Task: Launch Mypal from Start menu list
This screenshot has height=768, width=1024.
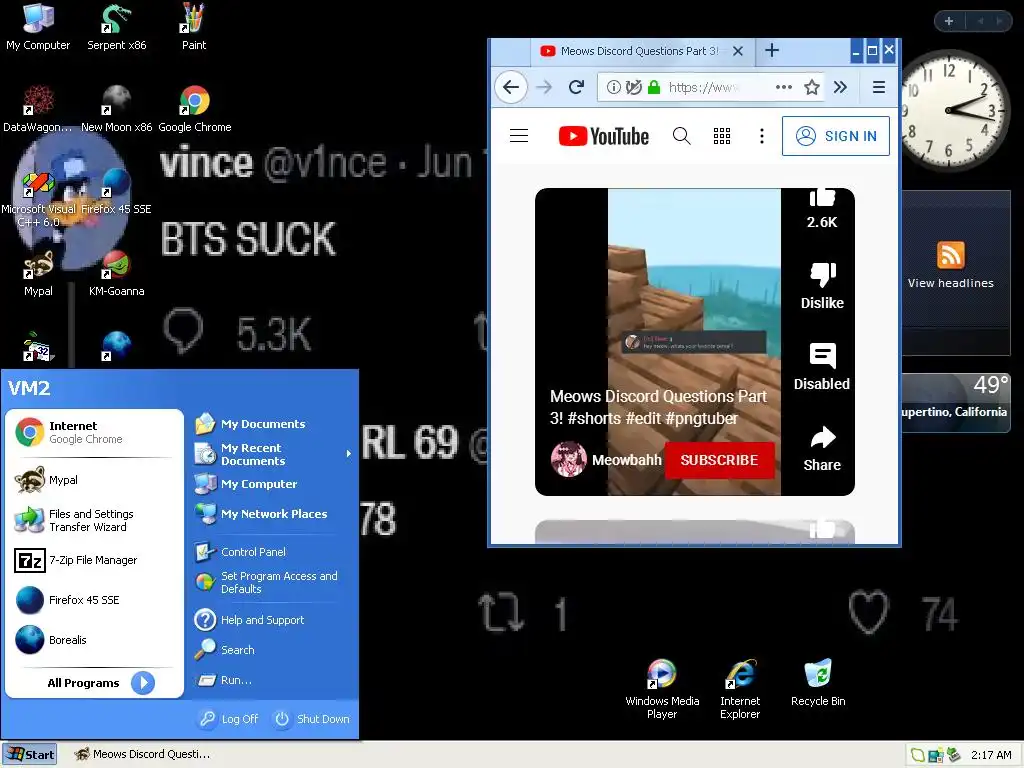Action: [x=95, y=480]
